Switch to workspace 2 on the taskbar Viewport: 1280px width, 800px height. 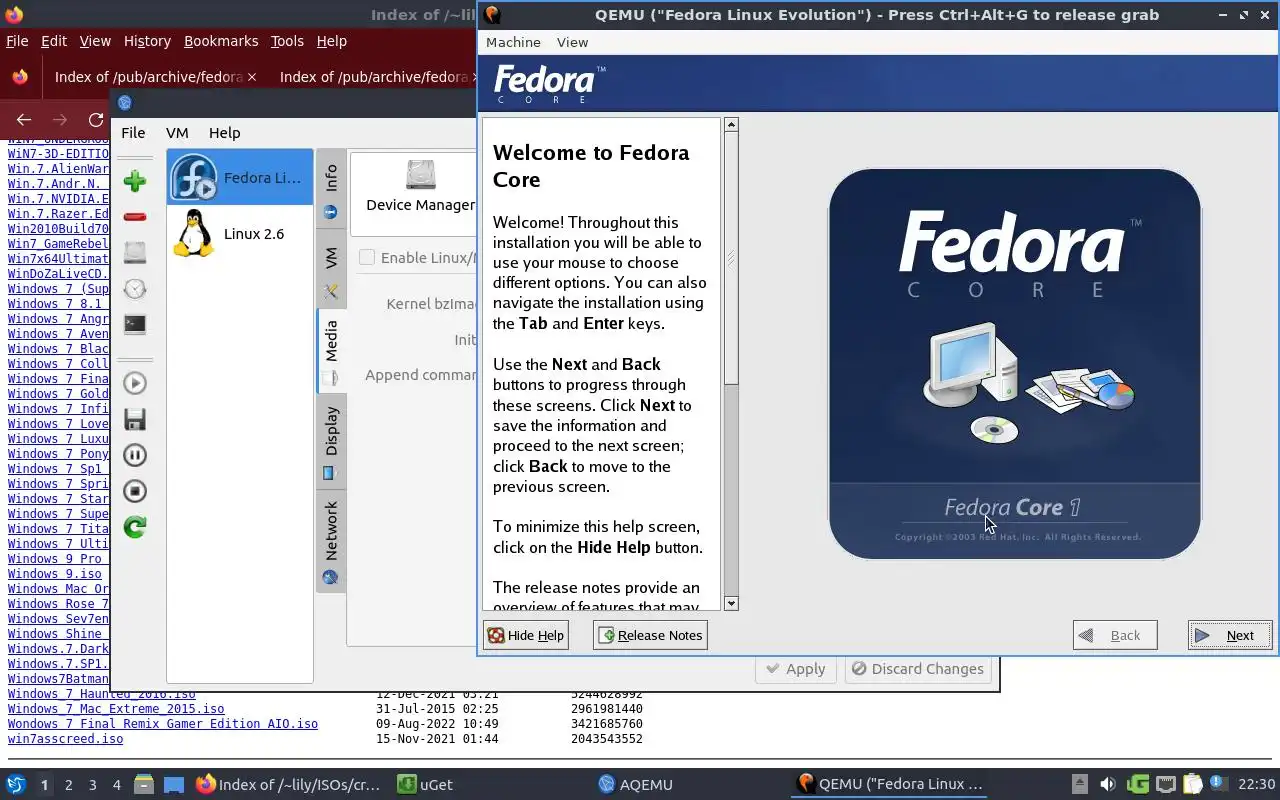68,785
